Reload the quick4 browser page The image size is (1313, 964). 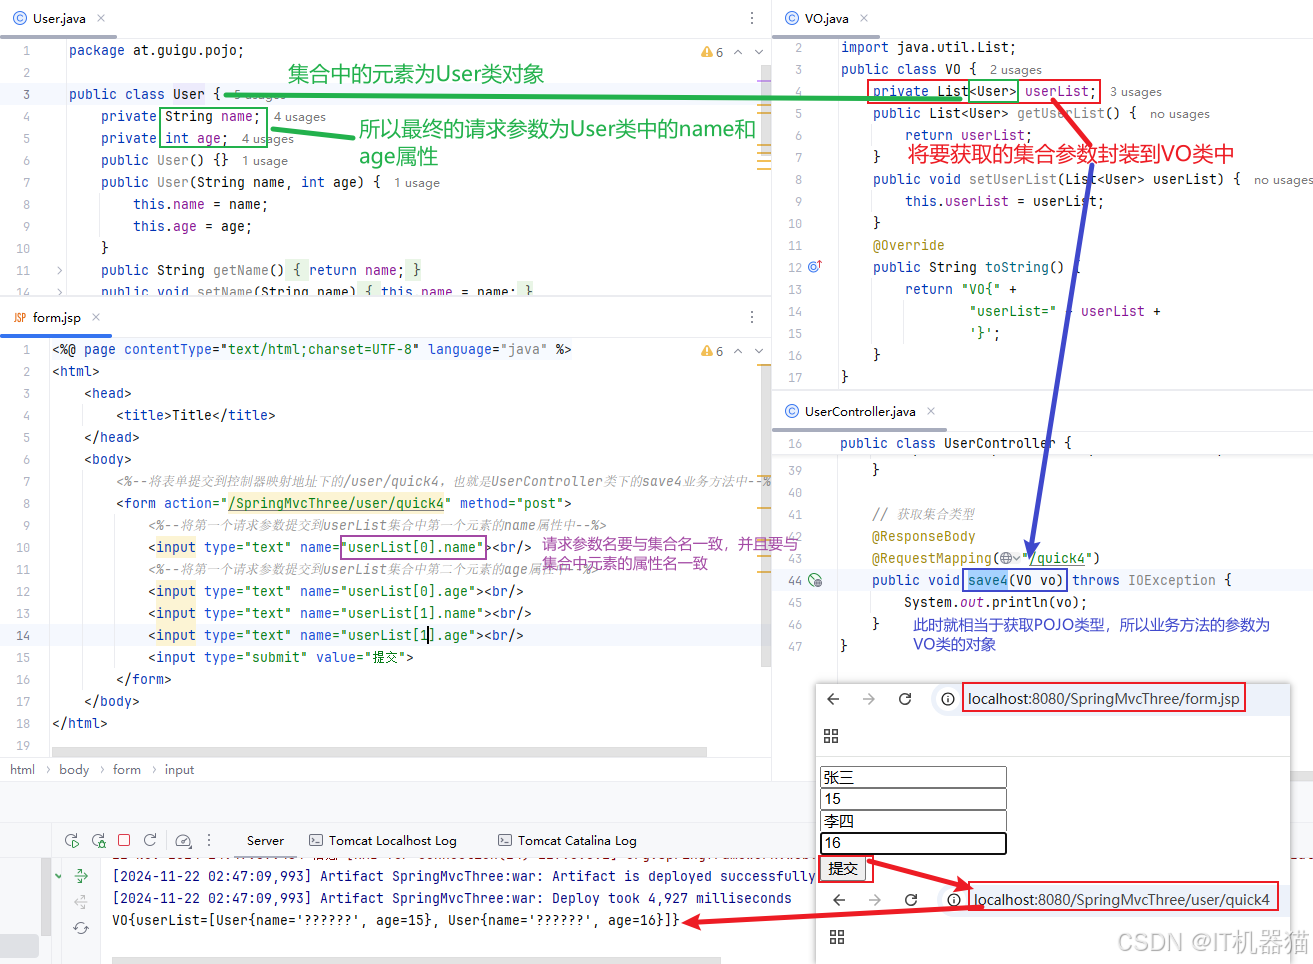pos(911,900)
